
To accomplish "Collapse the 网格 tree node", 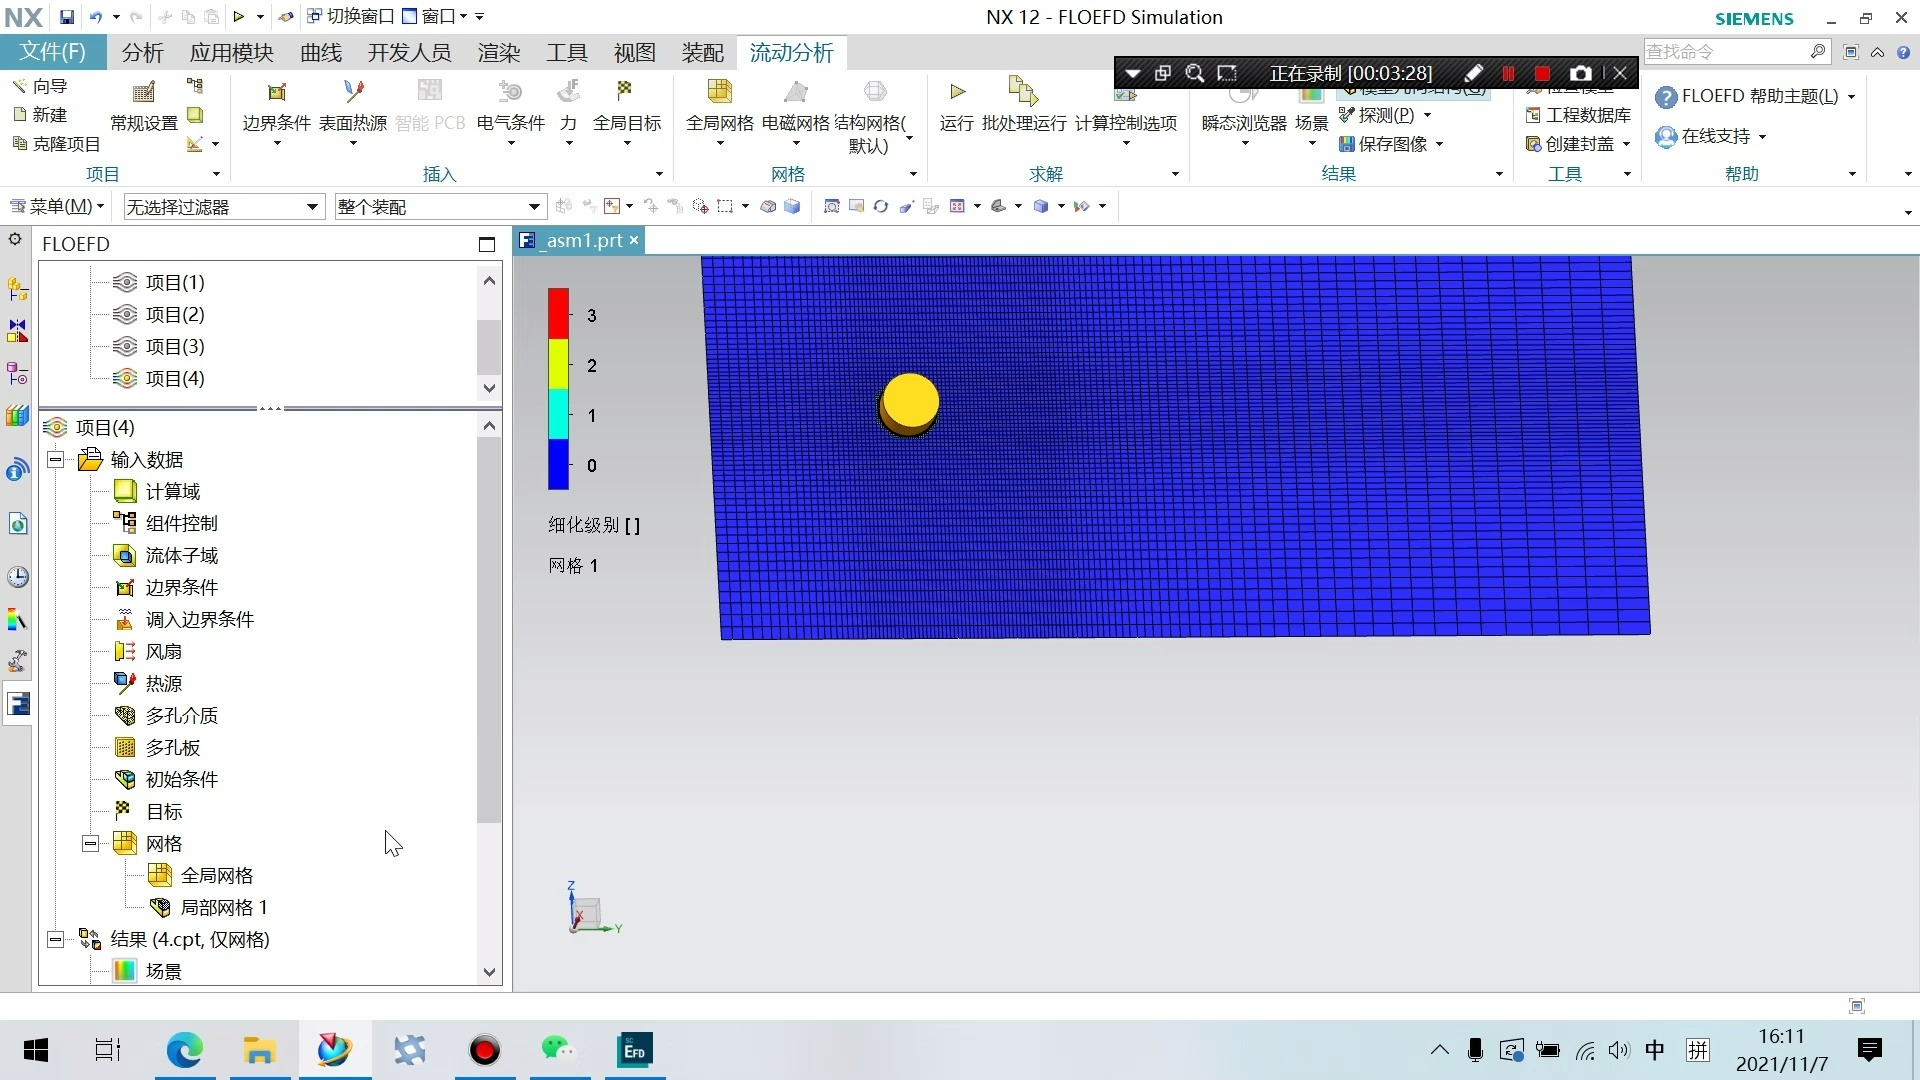I will (x=90, y=844).
